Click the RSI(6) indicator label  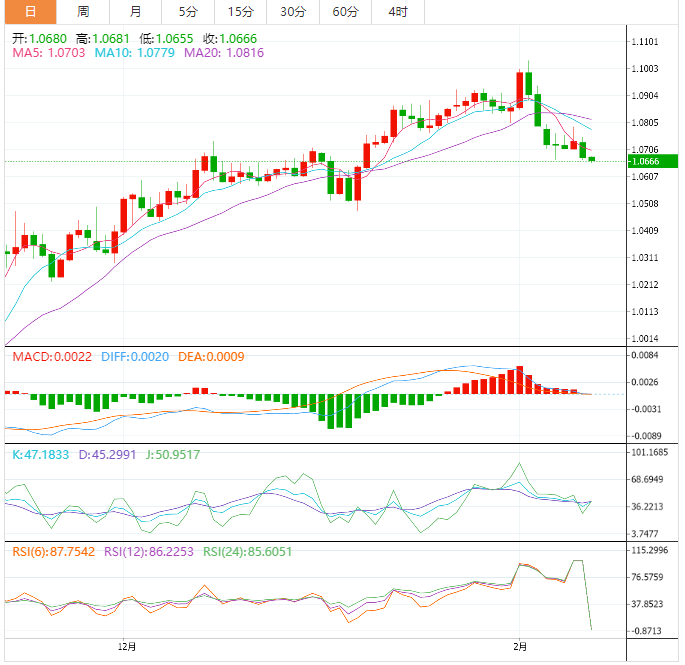(50, 552)
